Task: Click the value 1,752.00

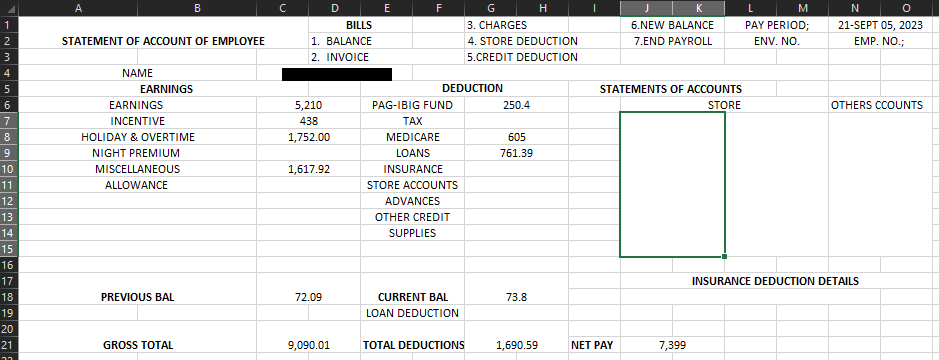Action: point(308,137)
